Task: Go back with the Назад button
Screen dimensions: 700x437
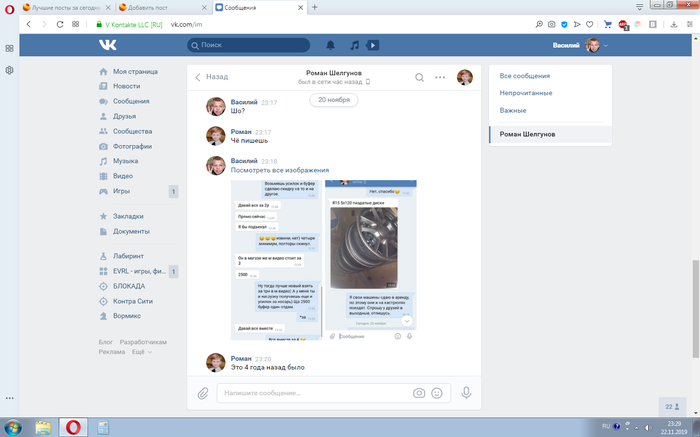Action: click(x=211, y=77)
